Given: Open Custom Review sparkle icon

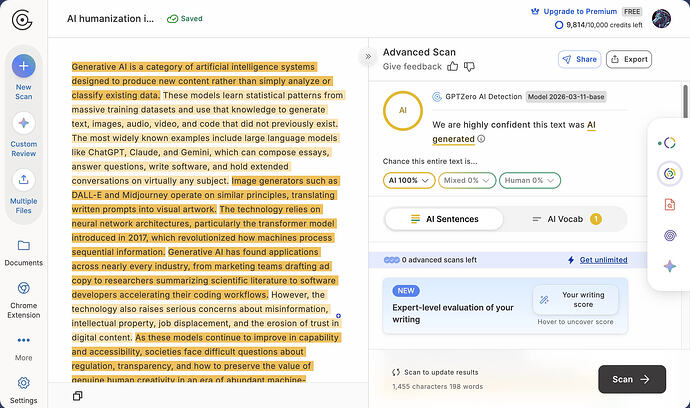Looking at the screenshot, I should point(24,123).
